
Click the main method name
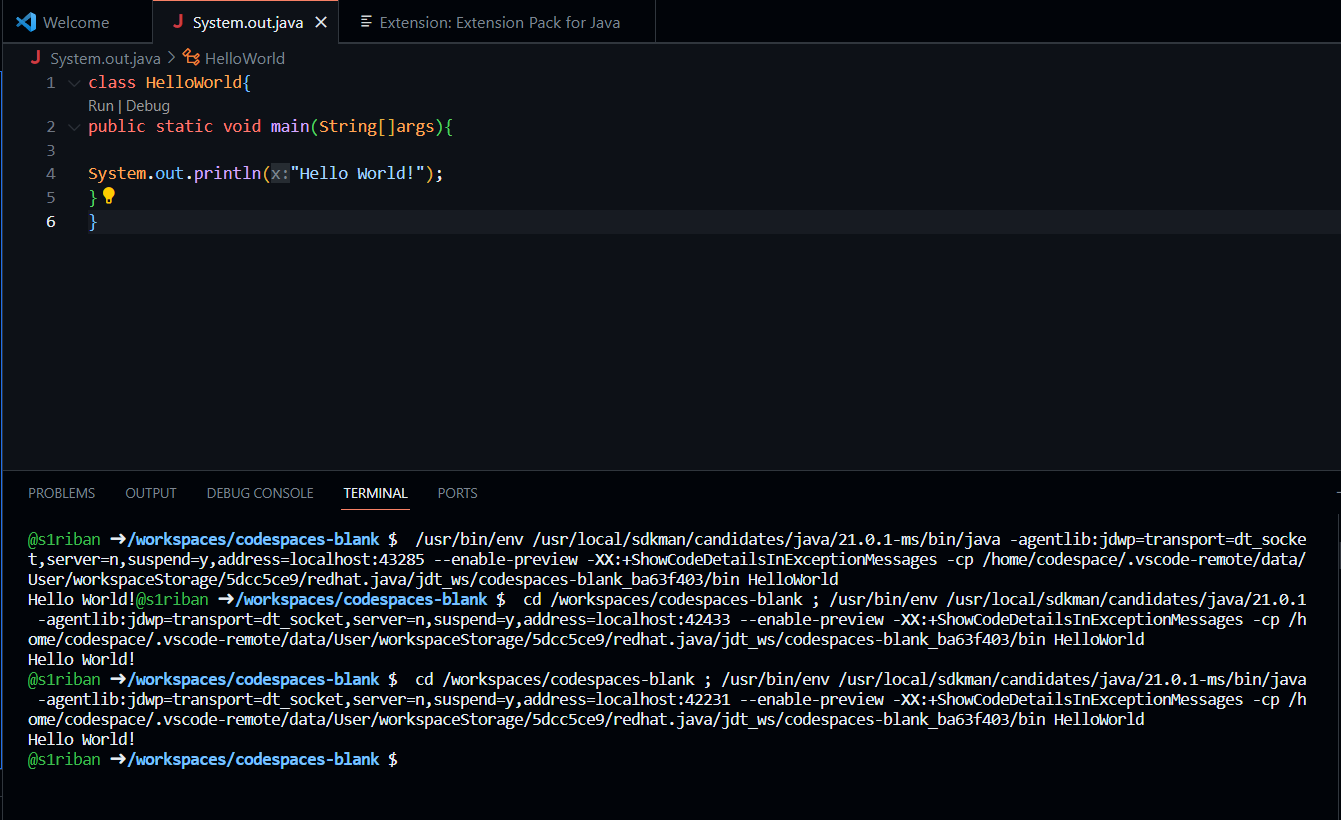point(290,127)
